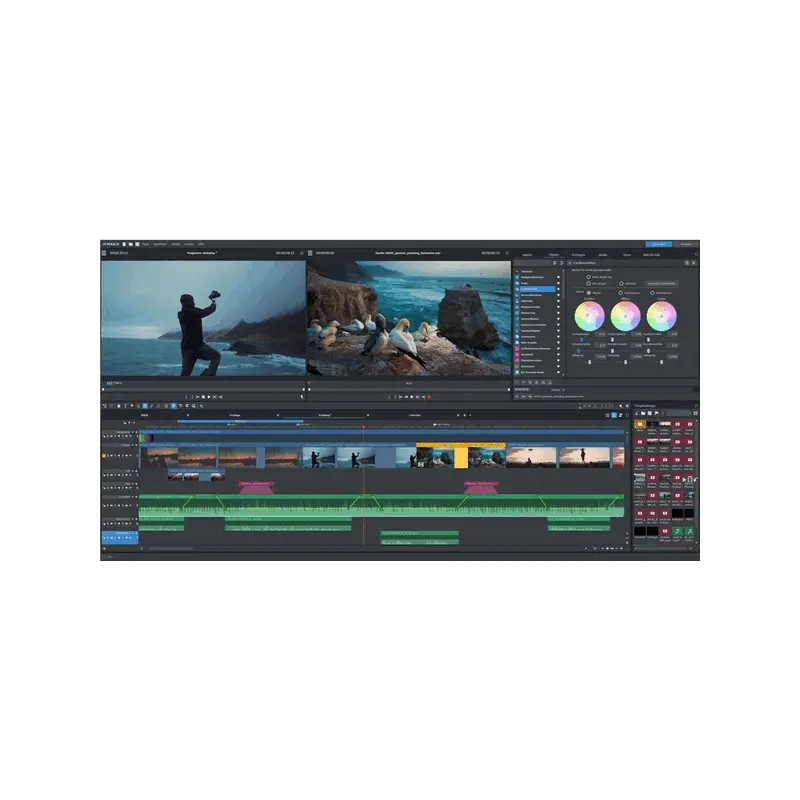Click the trash icon in the Farbkorrektur panel header
The width and height of the screenshot is (800, 800).
[687, 263]
